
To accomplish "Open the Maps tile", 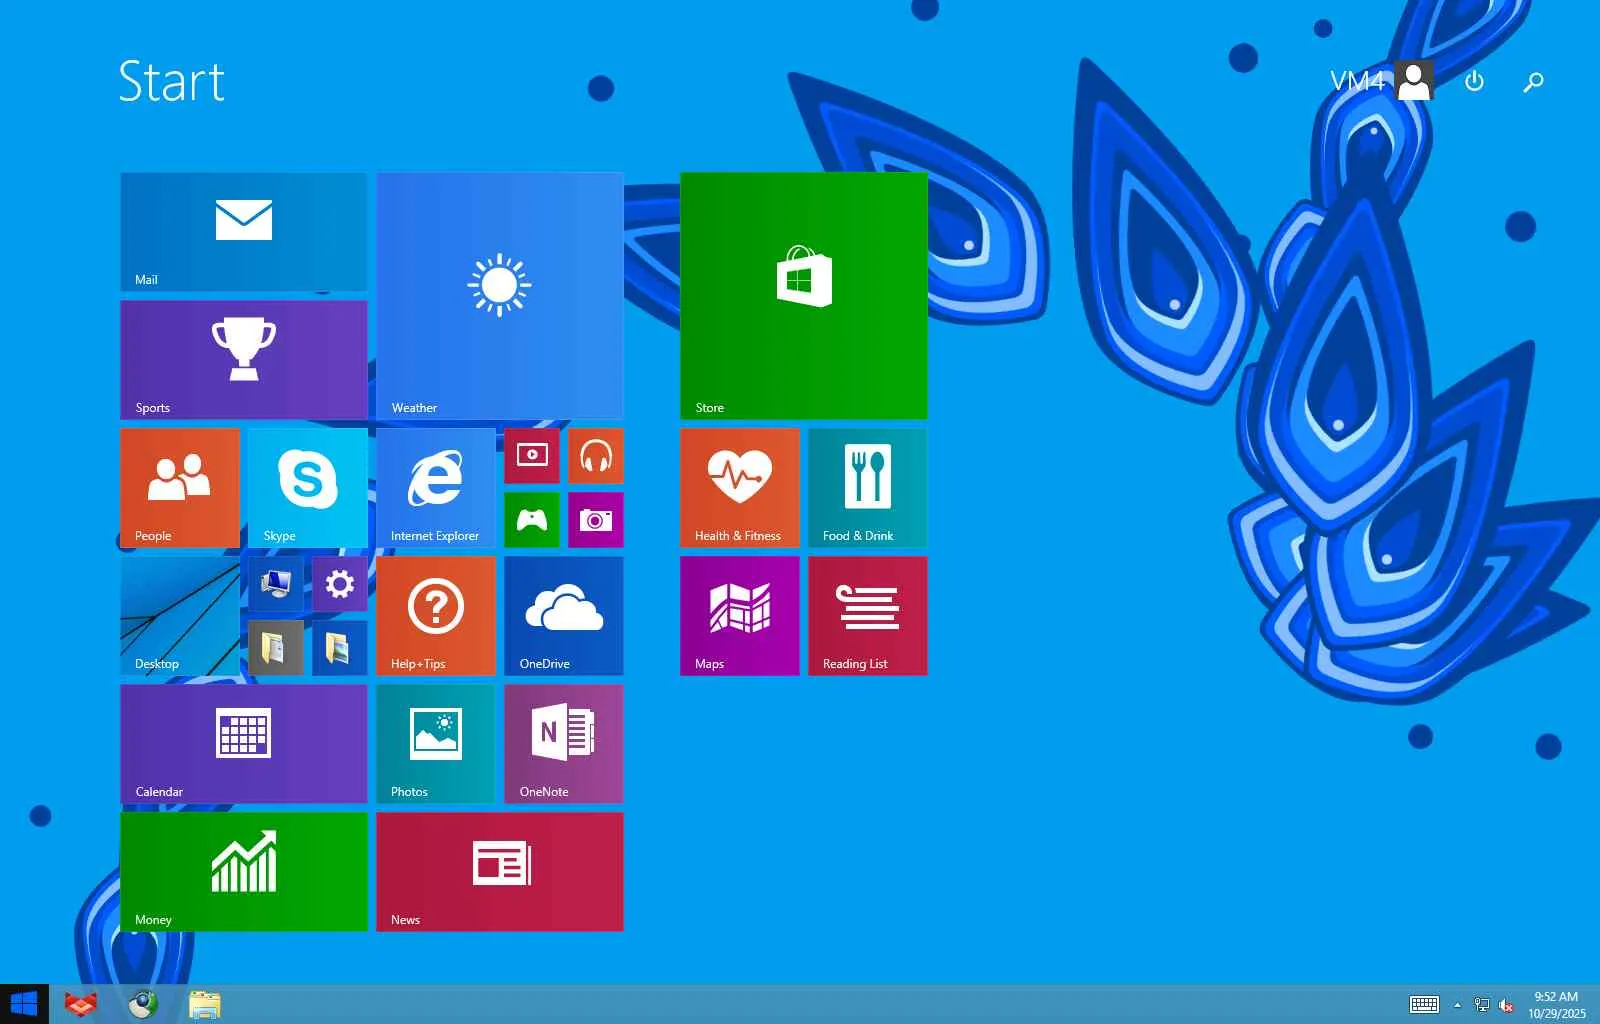I will [740, 616].
